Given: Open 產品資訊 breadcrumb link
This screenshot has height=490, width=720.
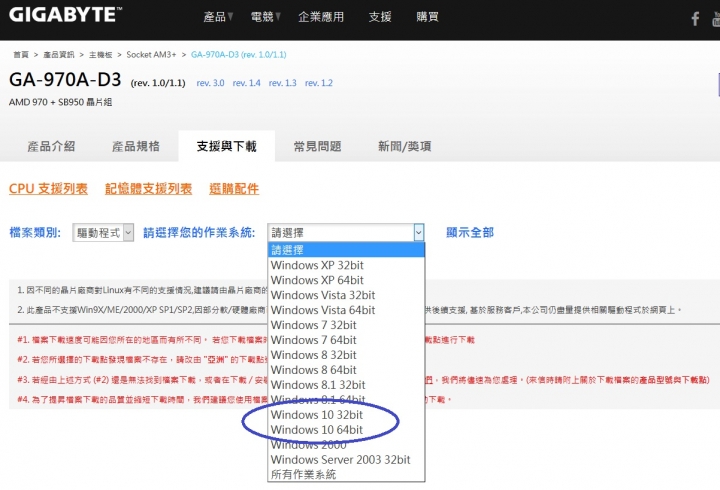Looking at the screenshot, I should click(58, 55).
